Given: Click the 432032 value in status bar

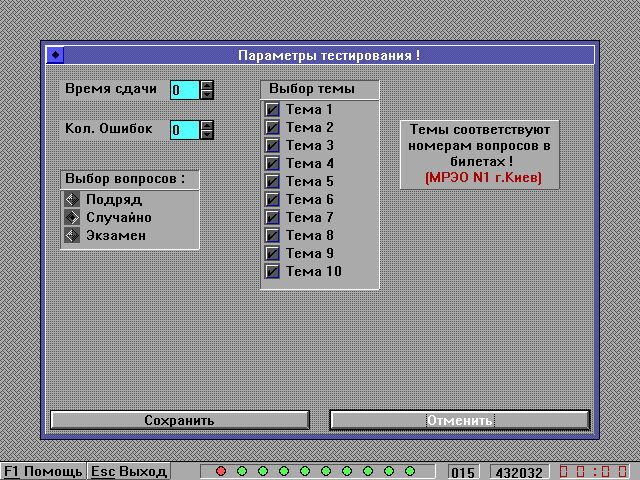Looking at the screenshot, I should click(519, 472).
